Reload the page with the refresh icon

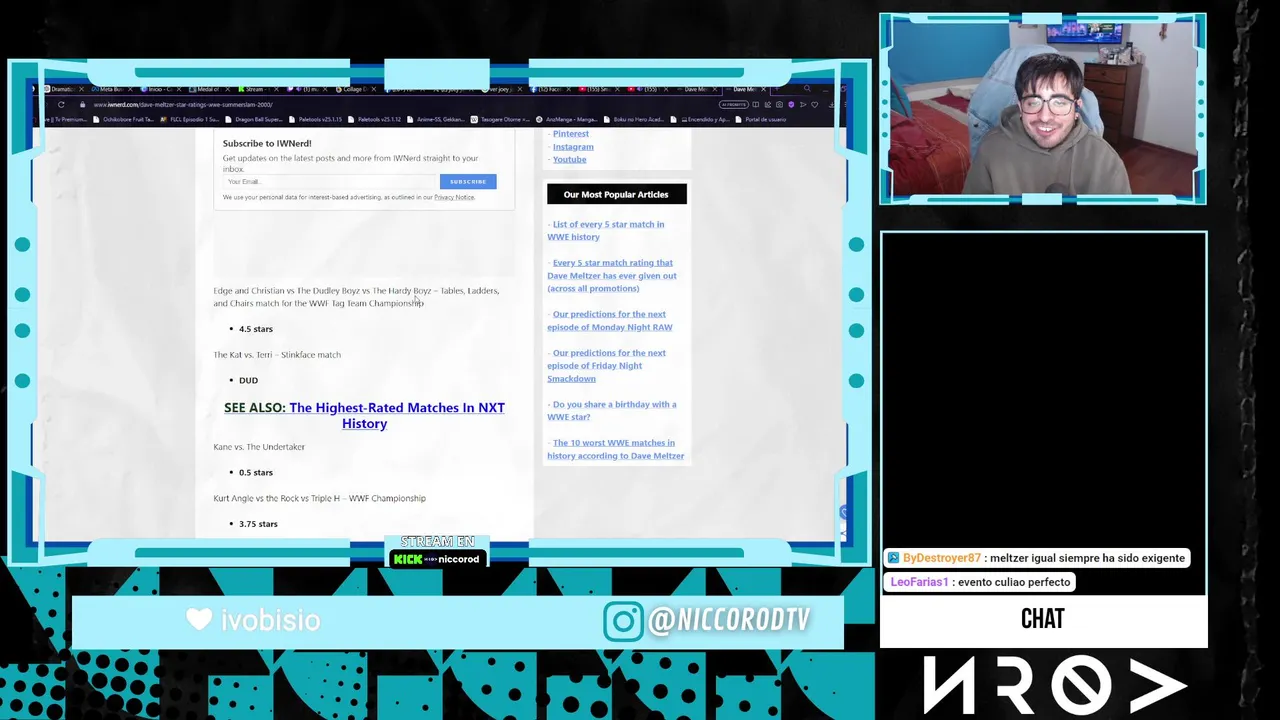61,104
